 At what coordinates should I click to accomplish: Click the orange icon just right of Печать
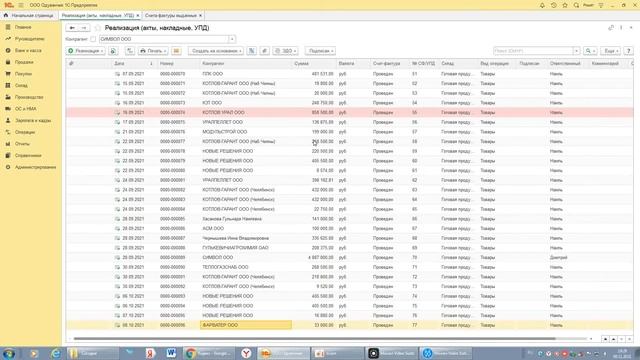(176, 51)
